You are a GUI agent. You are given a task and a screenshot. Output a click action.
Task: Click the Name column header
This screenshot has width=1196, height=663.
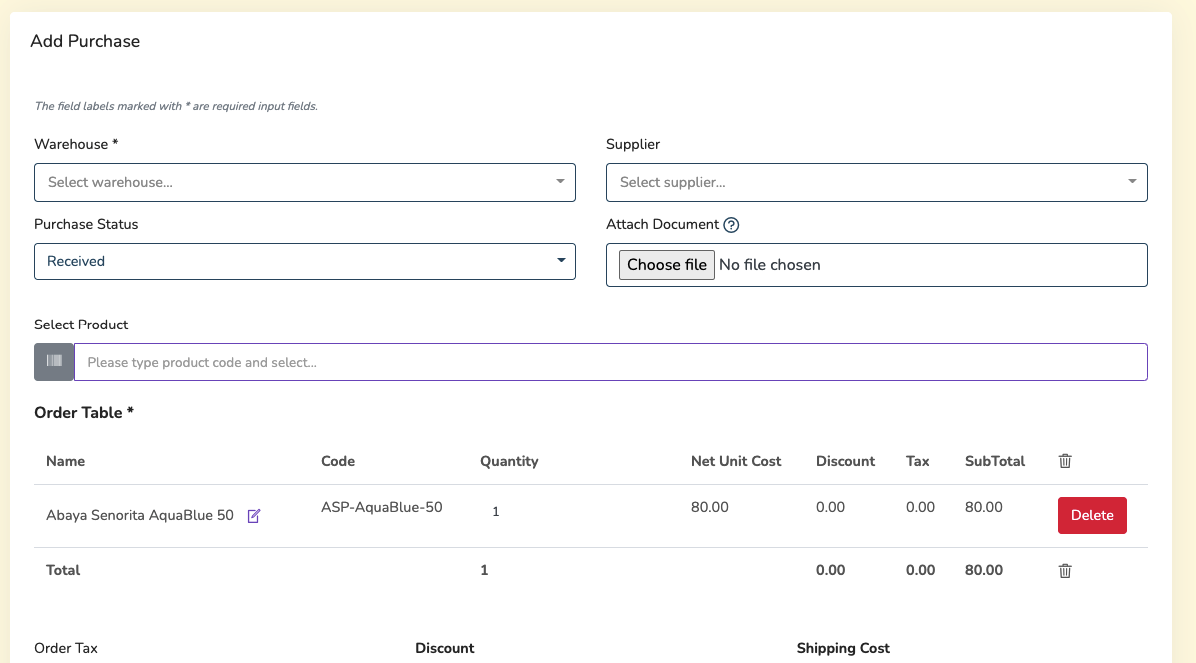(66, 461)
